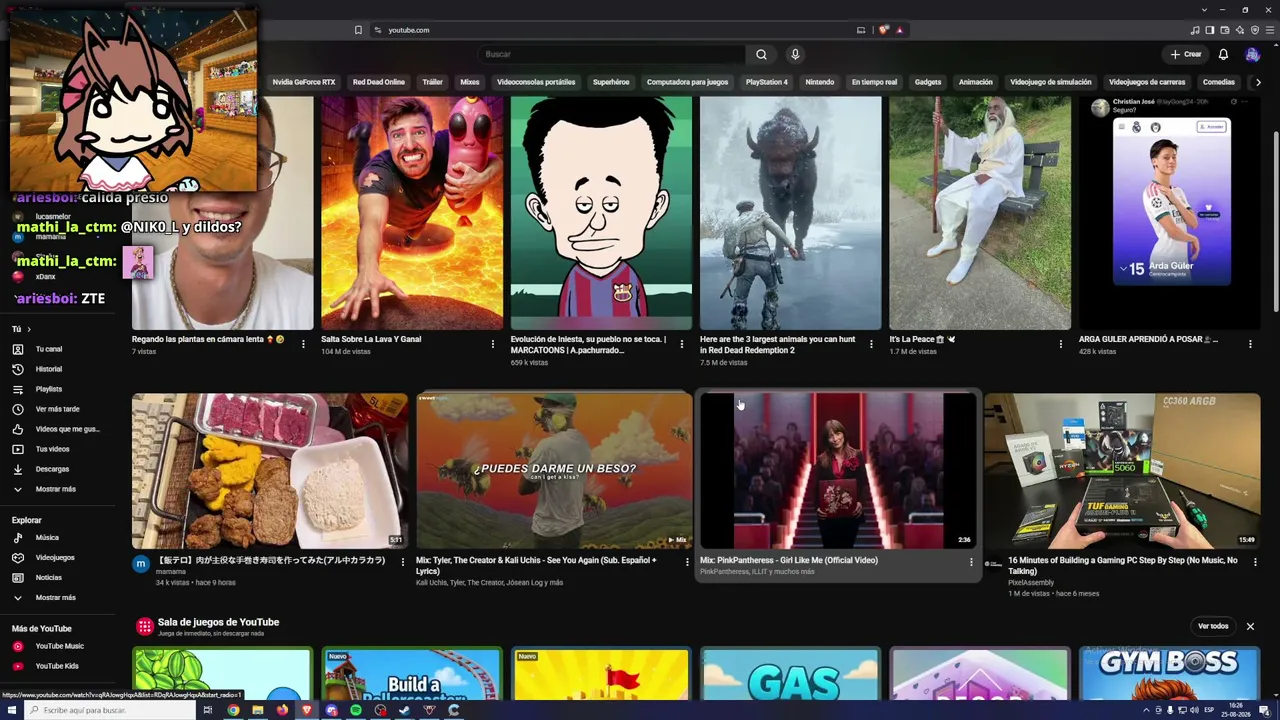Image resolution: width=1280 pixels, height=720 pixels.
Task: Open options for It's La Peace short
Action: point(1061,344)
